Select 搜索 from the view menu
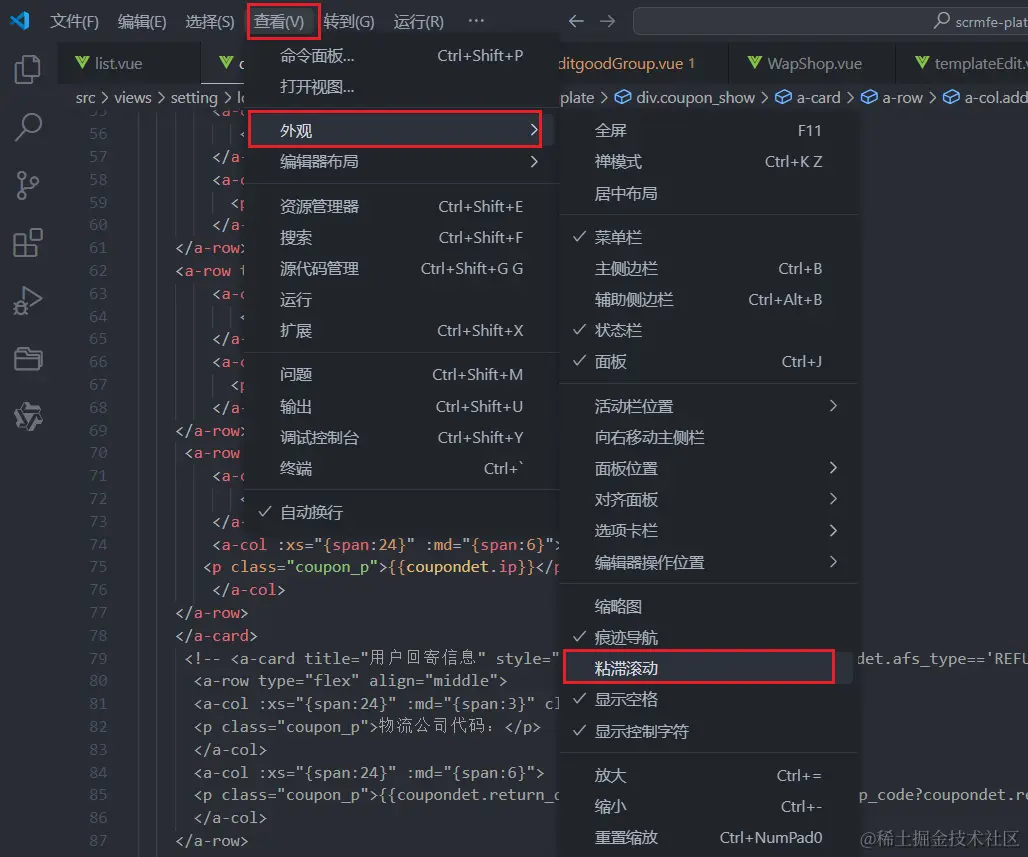This screenshot has width=1028, height=857. (x=401, y=237)
